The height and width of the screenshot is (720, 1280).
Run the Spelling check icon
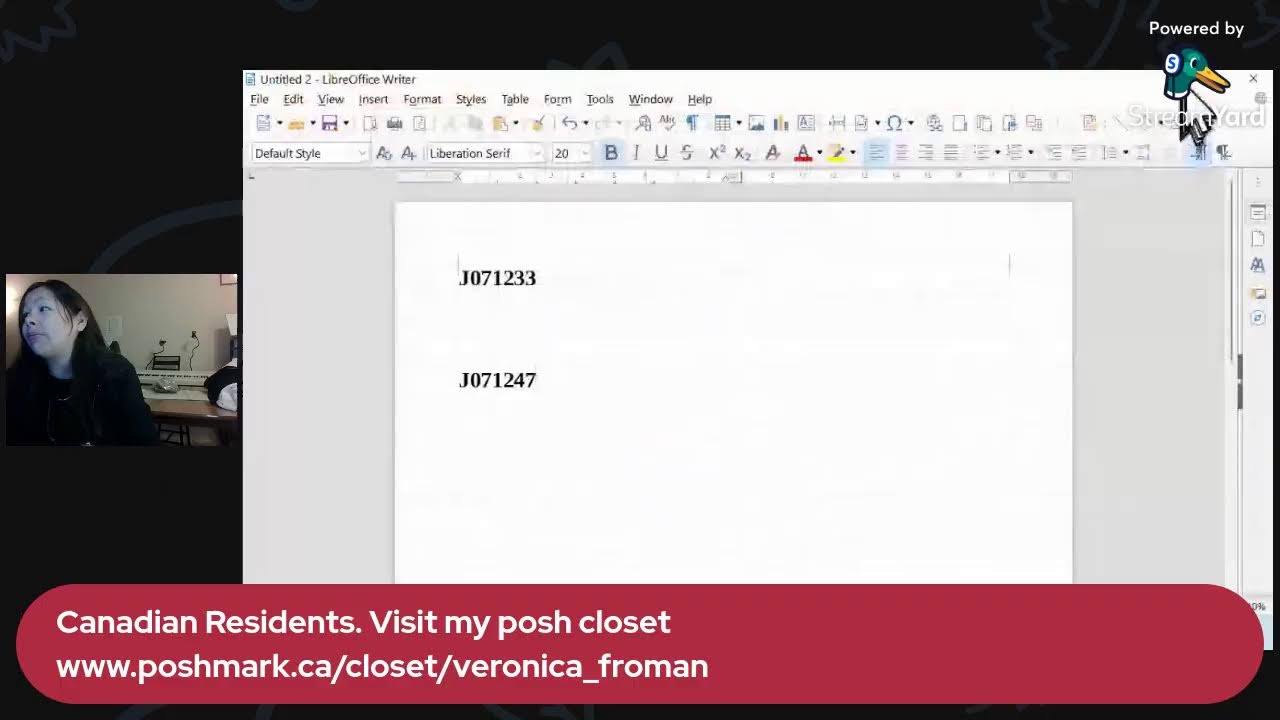point(667,123)
